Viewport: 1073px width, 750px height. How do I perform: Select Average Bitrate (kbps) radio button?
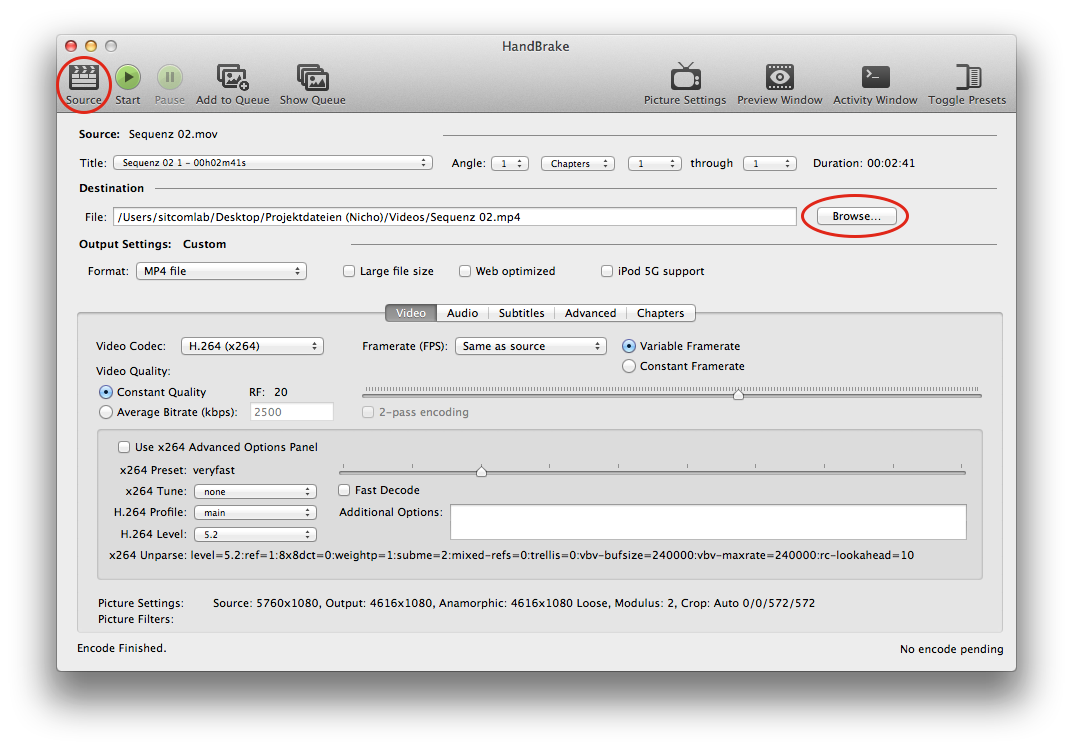(x=105, y=412)
